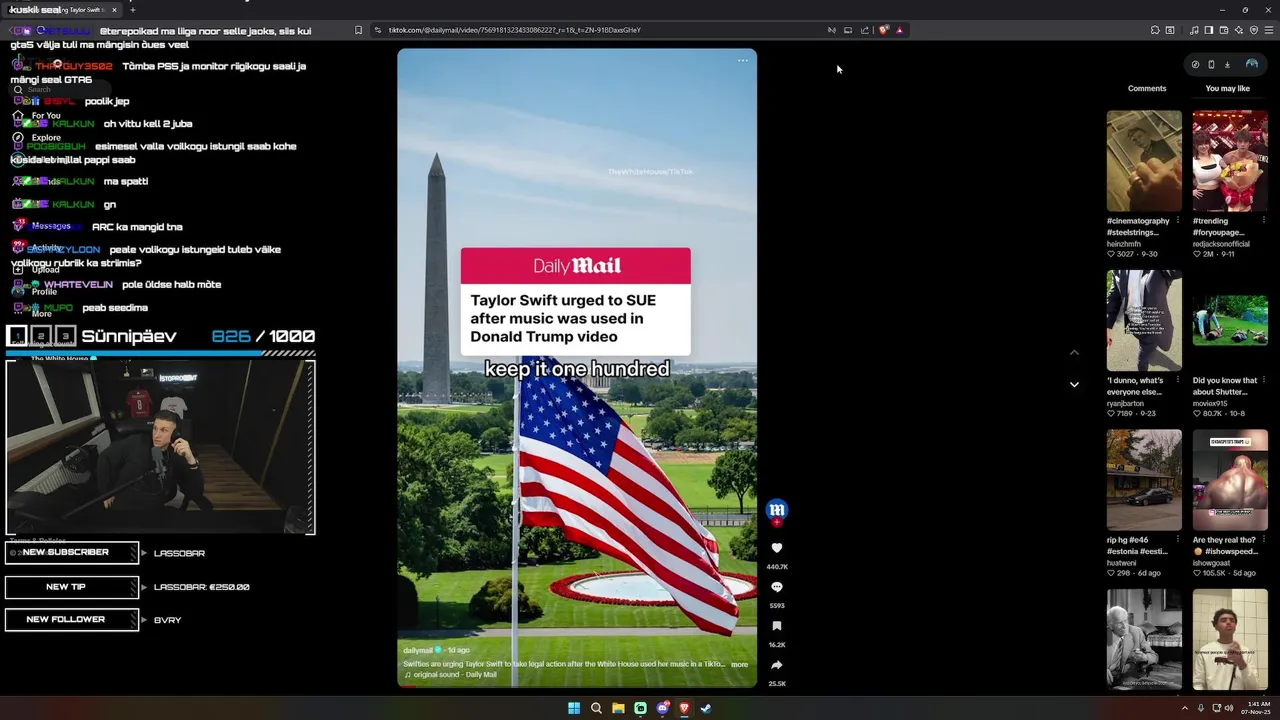
Task: Go to the previous video with up chevron
Action: point(1074,352)
